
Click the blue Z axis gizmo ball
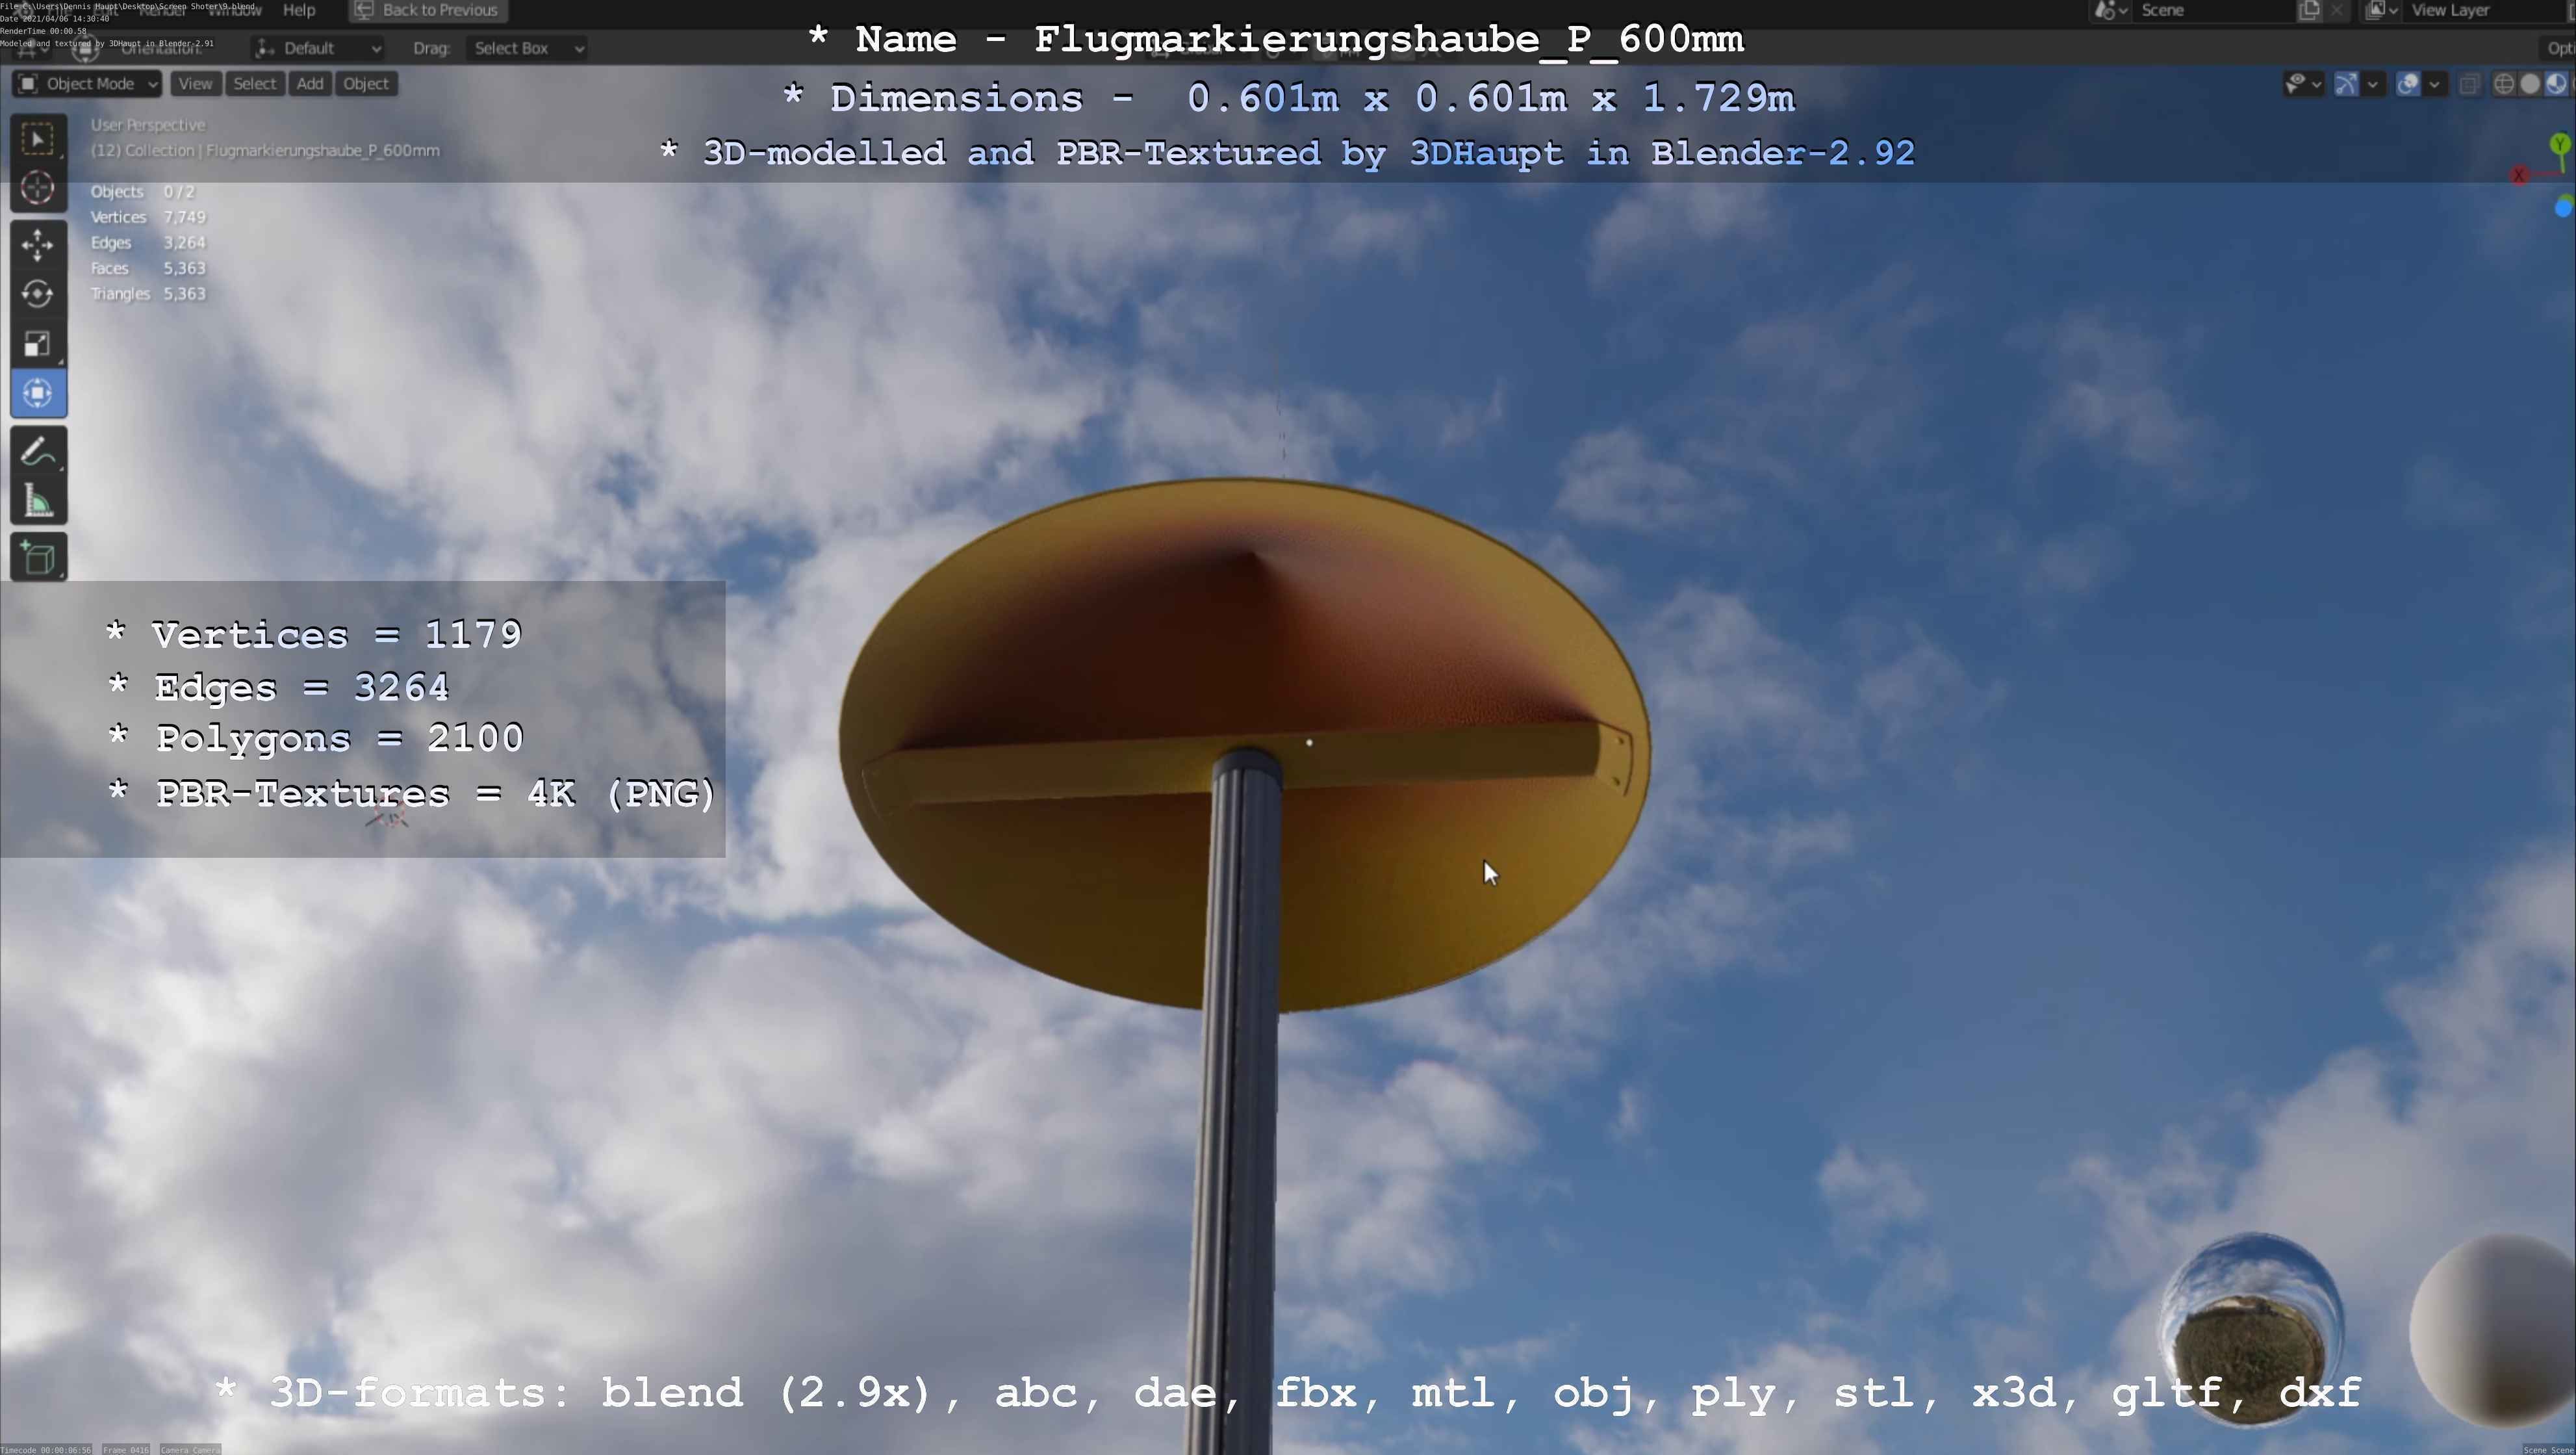(2564, 208)
